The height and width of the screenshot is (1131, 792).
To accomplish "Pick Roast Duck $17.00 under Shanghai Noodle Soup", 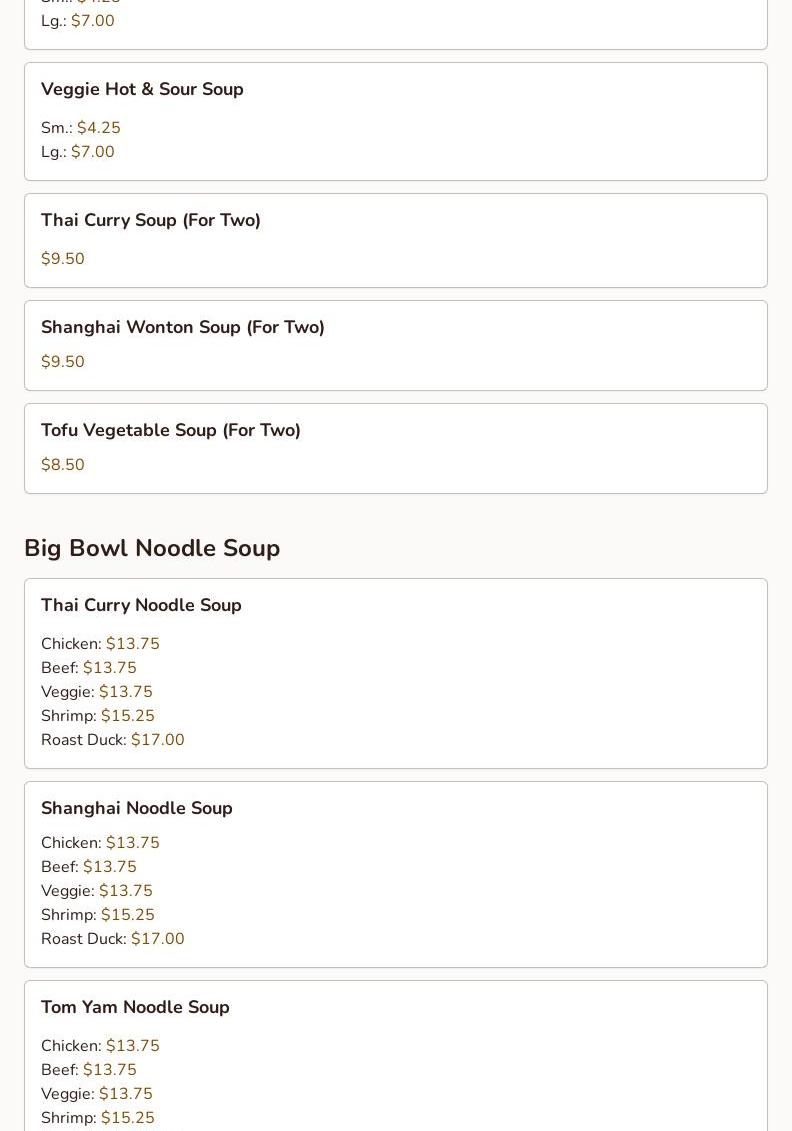I will point(113,938).
